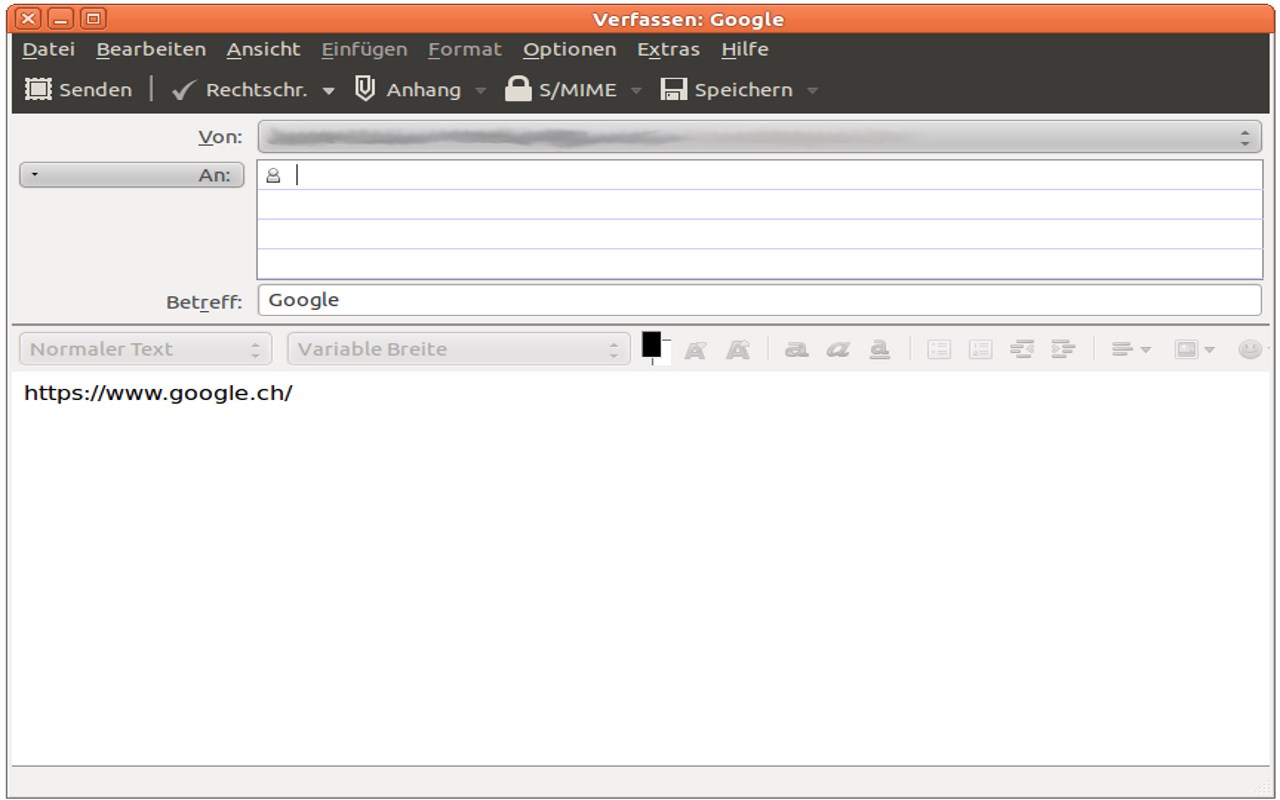Screen dimensions: 1280x800
Task: Open the Format menu
Action: click(x=465, y=49)
